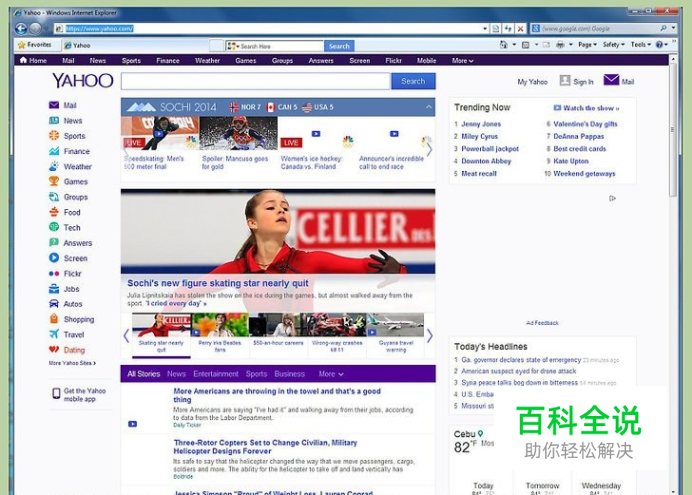The width and height of the screenshot is (692, 495).
Task: Open Answers icon in sidebar
Action: (54, 243)
